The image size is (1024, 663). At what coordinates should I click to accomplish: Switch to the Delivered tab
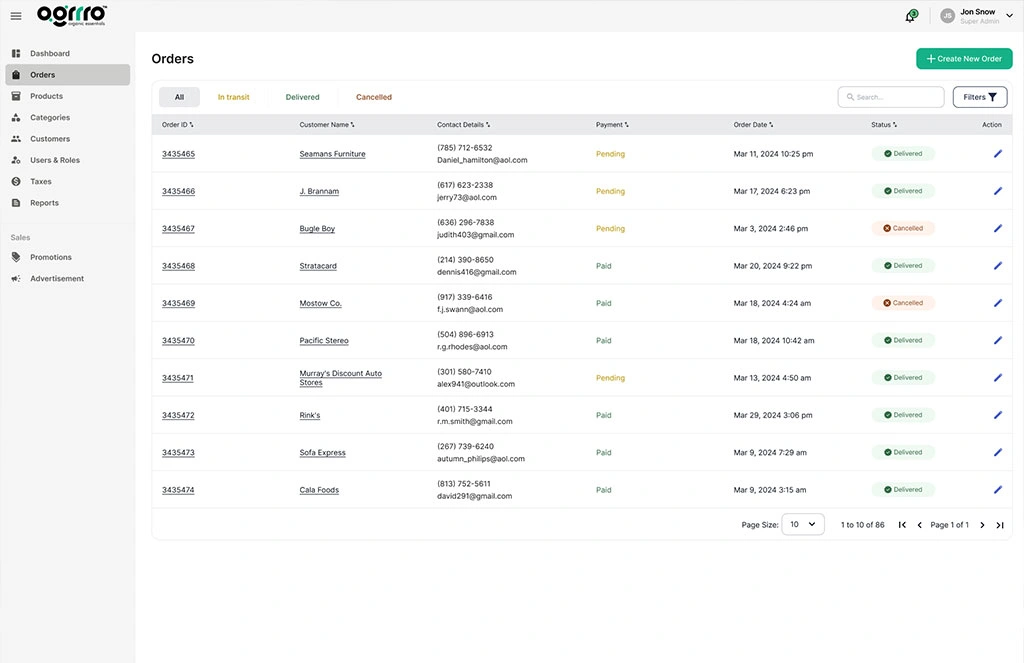(x=302, y=97)
